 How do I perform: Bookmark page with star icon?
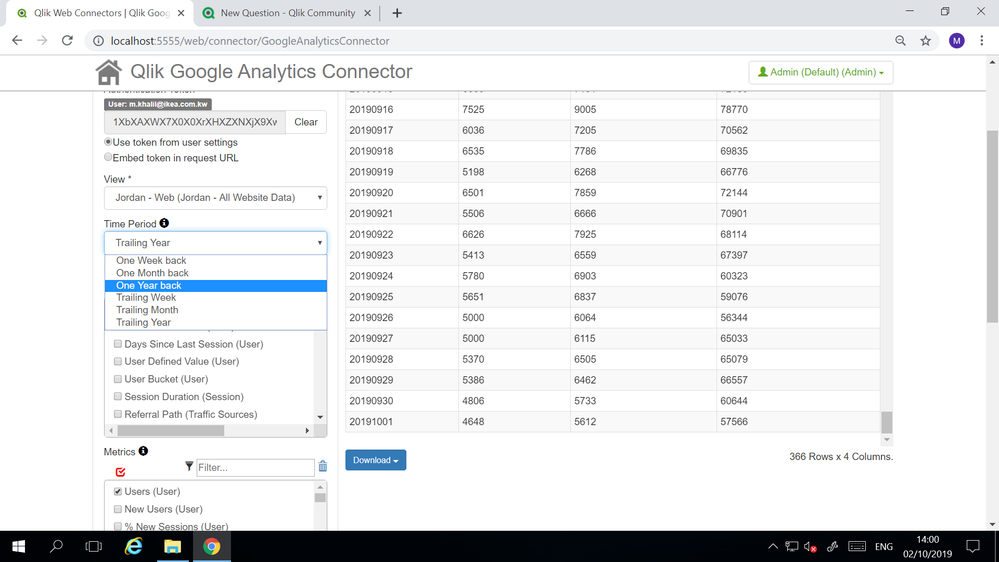926,41
